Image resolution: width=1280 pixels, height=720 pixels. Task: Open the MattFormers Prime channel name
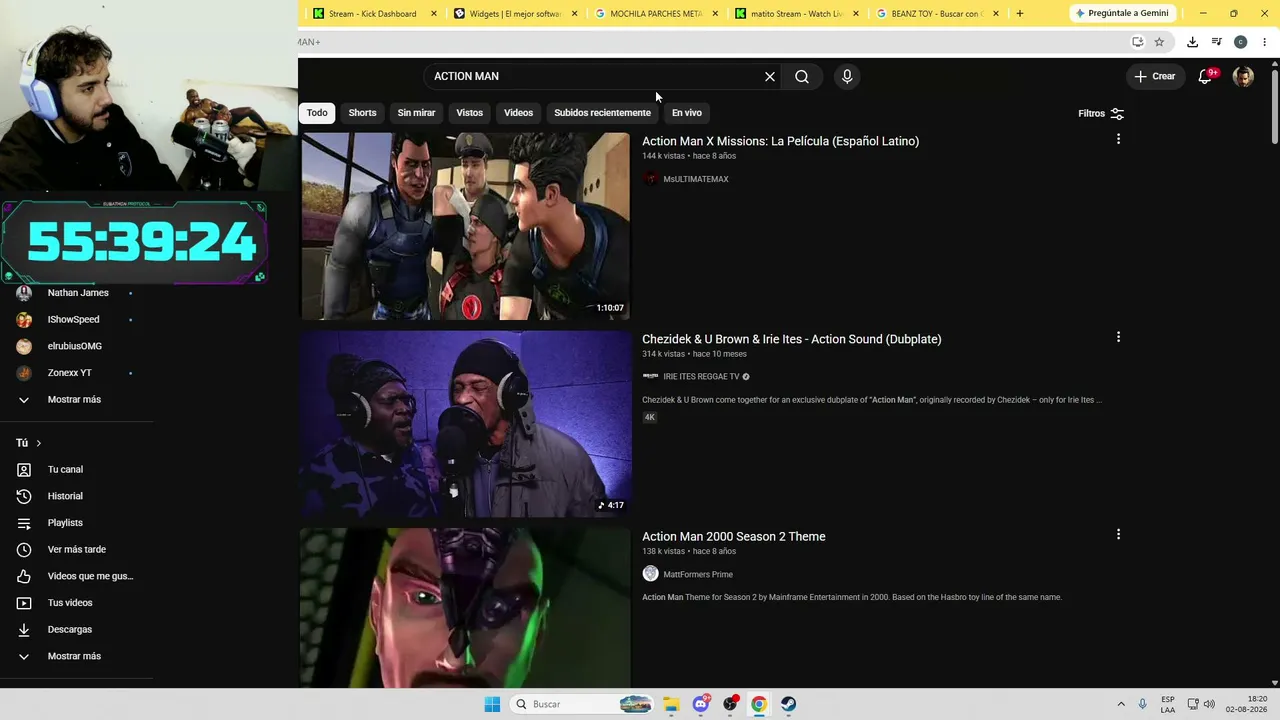tap(698, 575)
